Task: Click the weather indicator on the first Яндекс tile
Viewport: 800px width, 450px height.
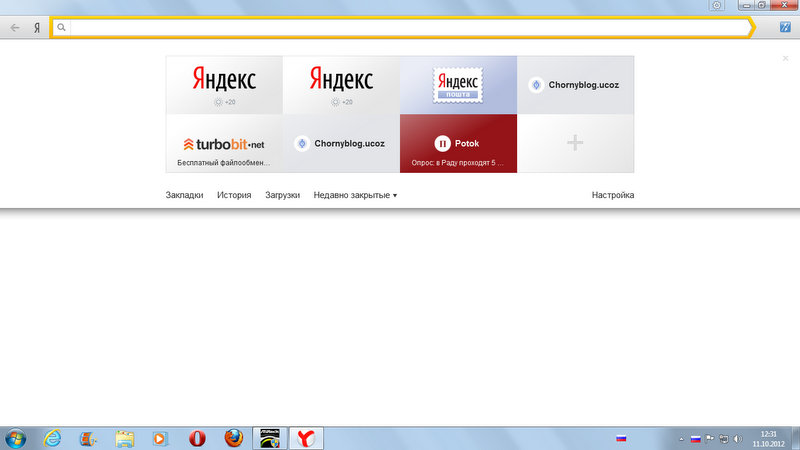Action: click(x=224, y=102)
